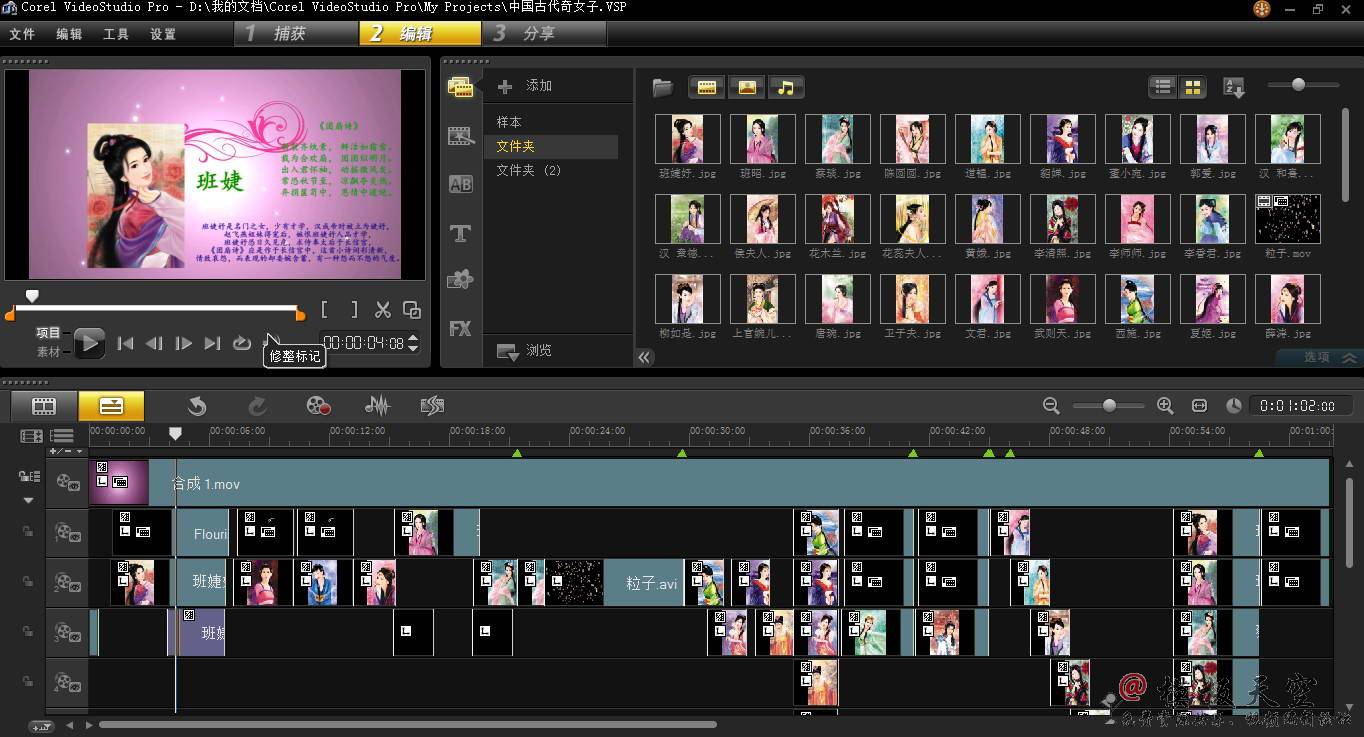Toggle ripple editing lock on video track
The height and width of the screenshot is (737, 1364).
pos(28,478)
